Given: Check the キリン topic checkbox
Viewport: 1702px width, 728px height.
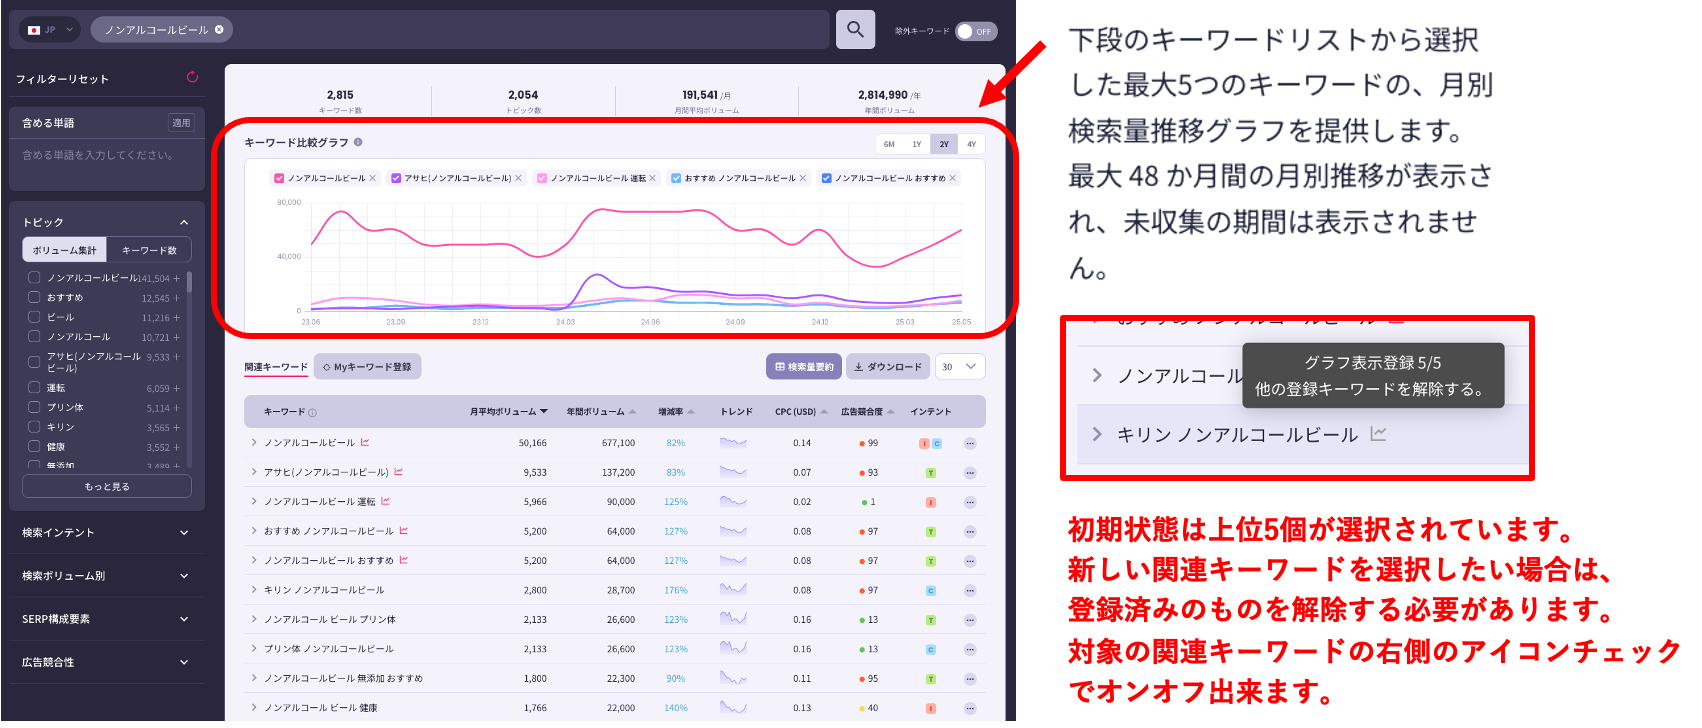Looking at the screenshot, I should [34, 427].
